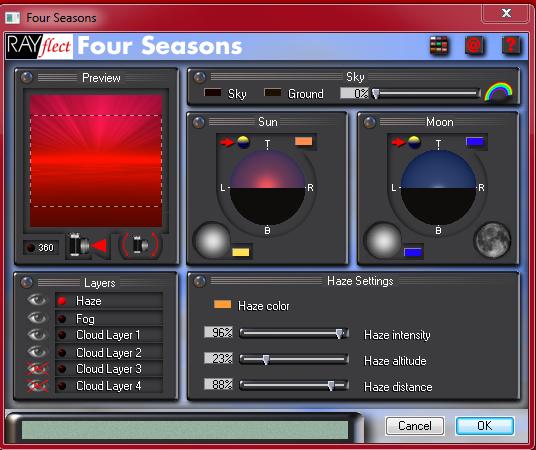This screenshot has width=536, height=450.
Task: Click the Moon panel red arrow sphere icon
Action: (x=406, y=142)
